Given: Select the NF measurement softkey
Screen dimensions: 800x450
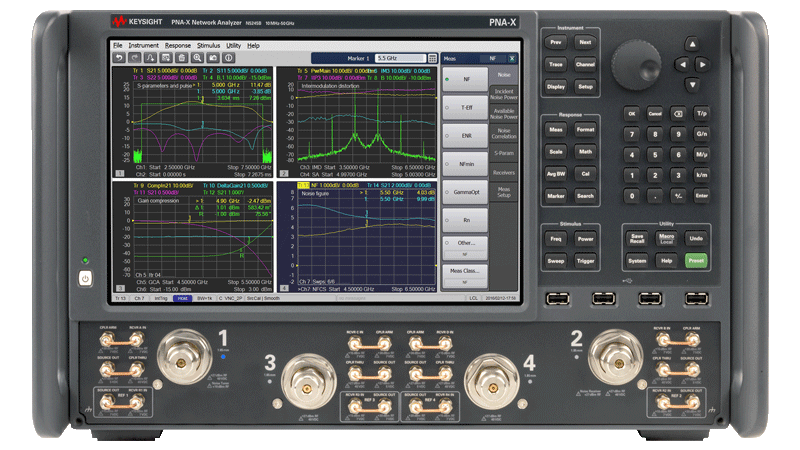Looking at the screenshot, I should 465,80.
